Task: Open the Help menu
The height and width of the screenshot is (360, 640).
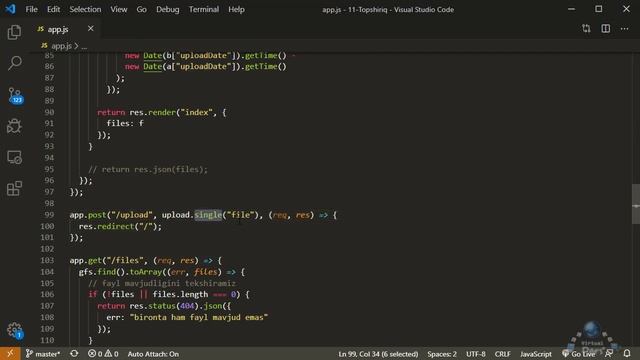Action: point(236,9)
